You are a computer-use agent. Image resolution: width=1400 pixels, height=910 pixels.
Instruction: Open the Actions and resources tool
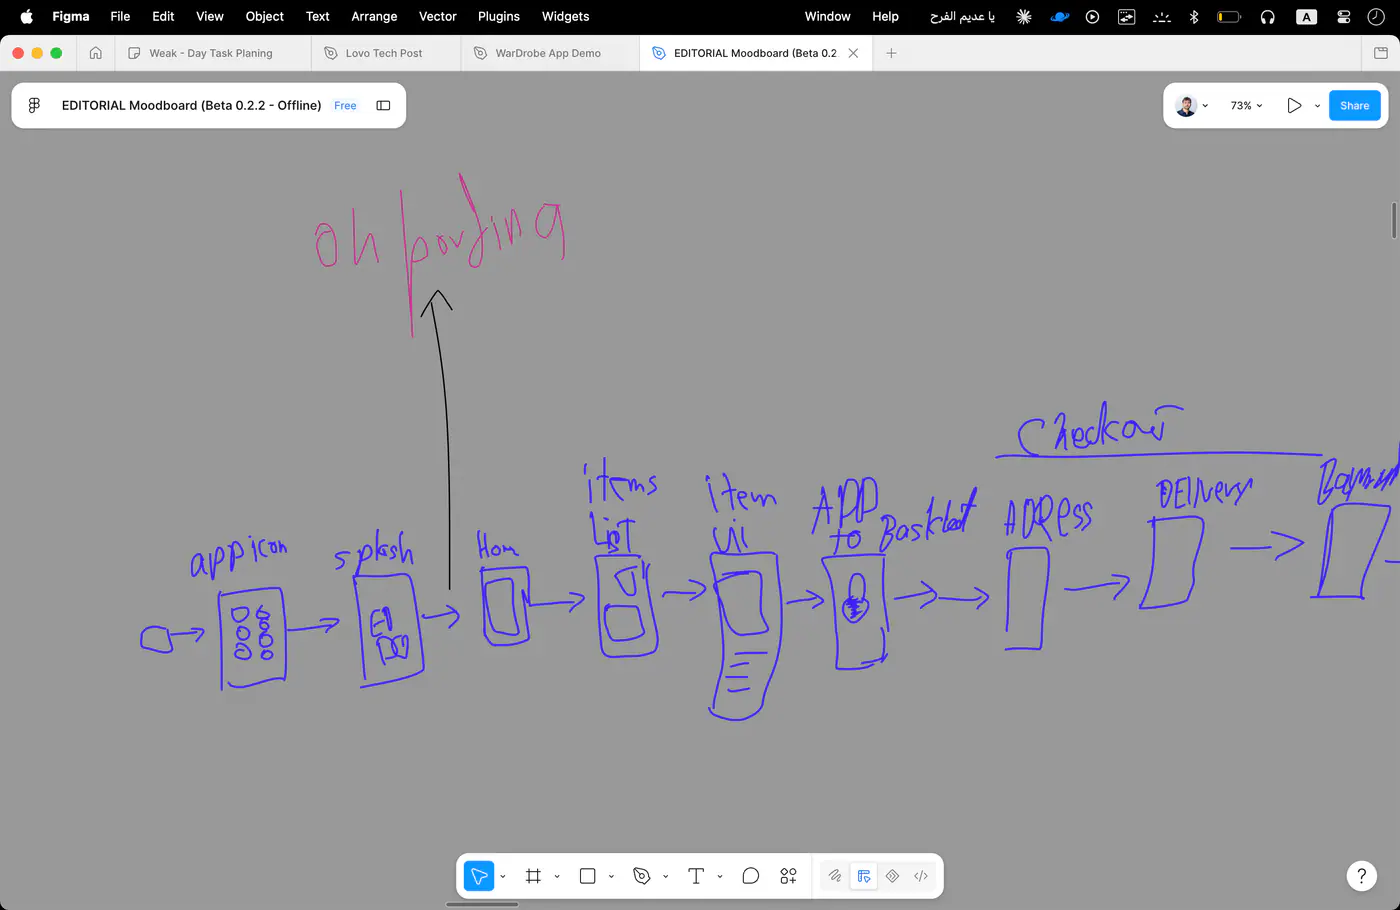pyautogui.click(x=788, y=876)
